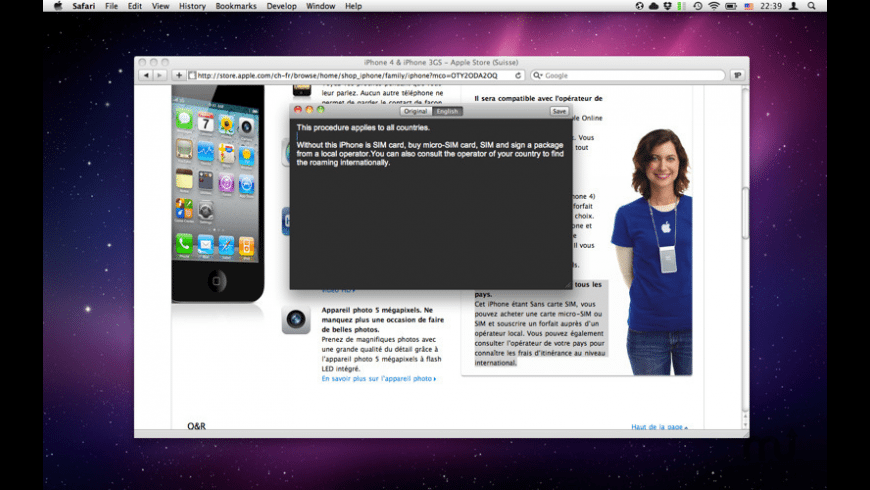Image resolution: width=870 pixels, height=490 pixels.
Task: Click the translation window resize grip
Action: tap(567, 285)
